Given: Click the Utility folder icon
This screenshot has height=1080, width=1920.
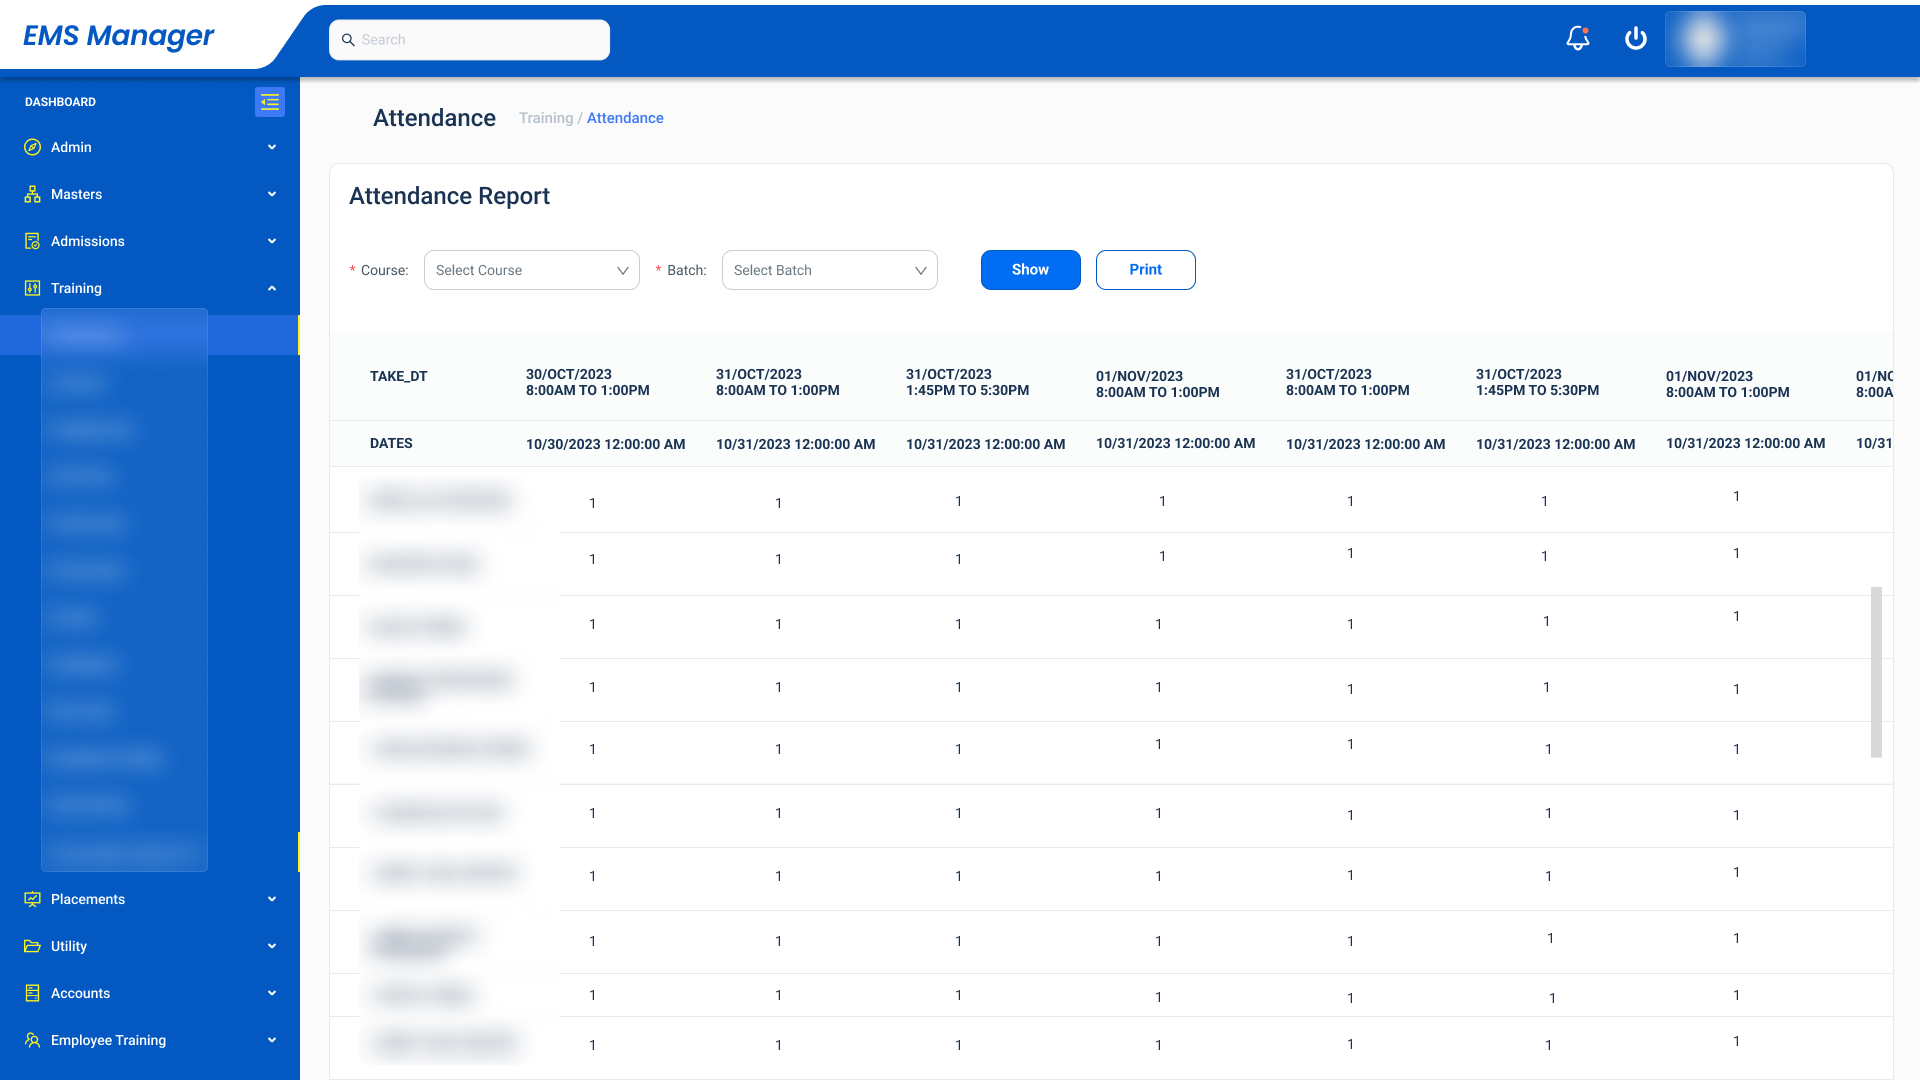Looking at the screenshot, I should 33,946.
